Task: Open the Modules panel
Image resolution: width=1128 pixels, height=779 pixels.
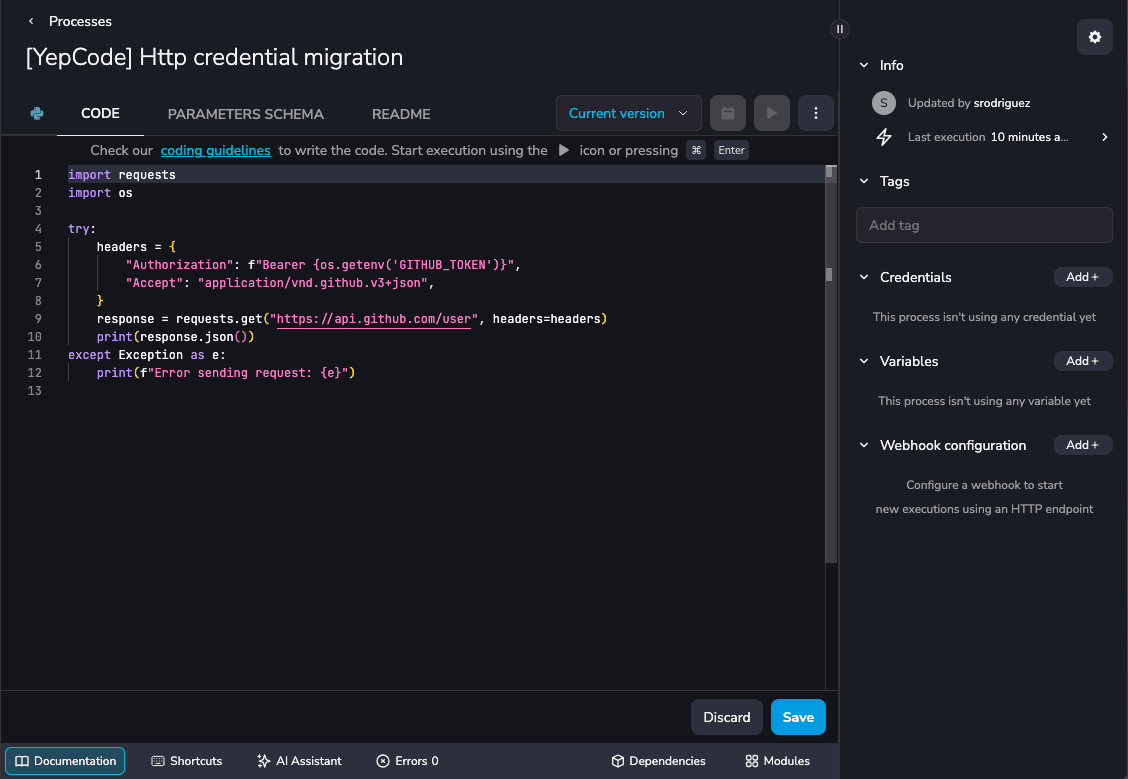Action: [777, 761]
